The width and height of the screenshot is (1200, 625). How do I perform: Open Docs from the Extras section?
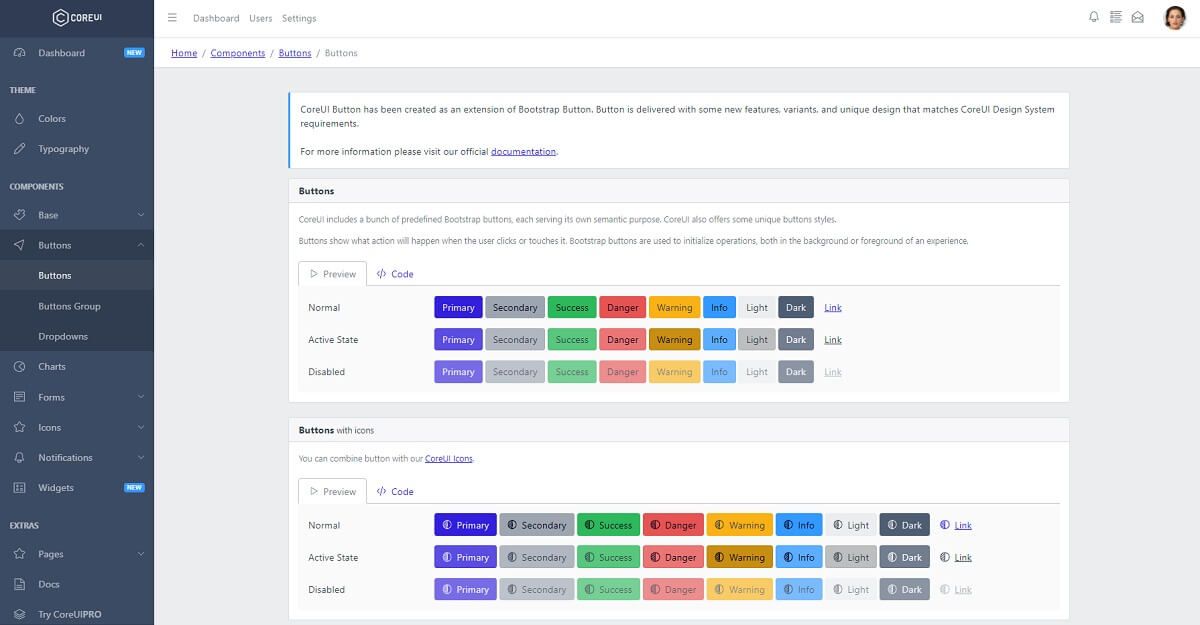pos(50,583)
